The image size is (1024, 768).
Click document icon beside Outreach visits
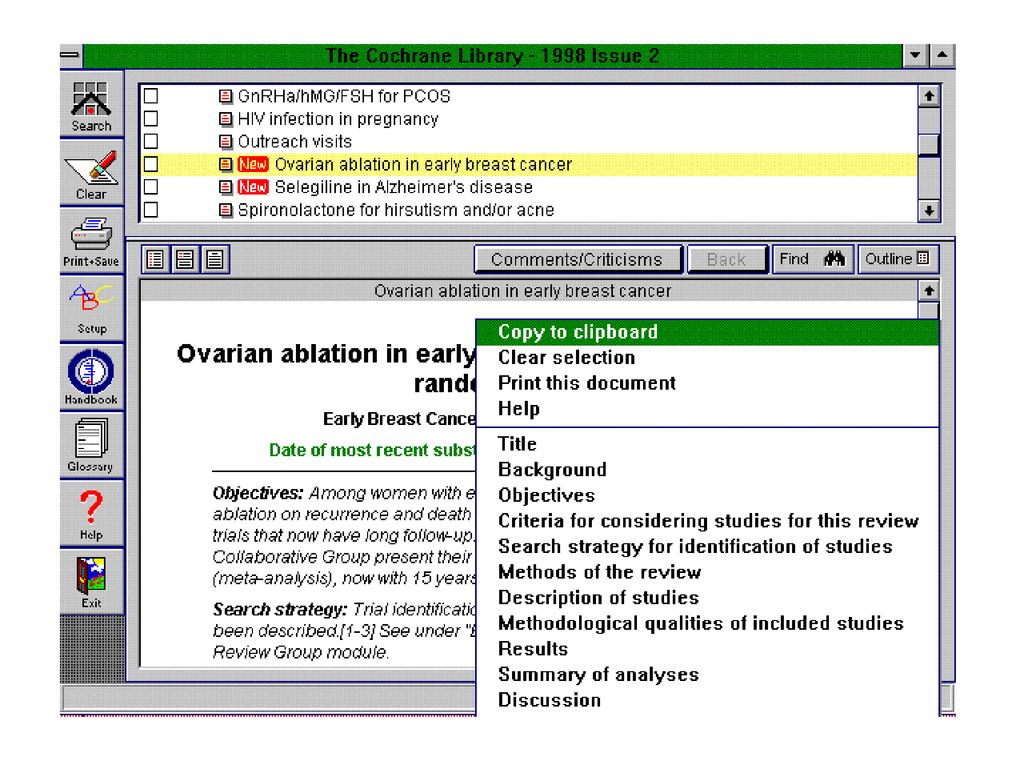point(225,142)
